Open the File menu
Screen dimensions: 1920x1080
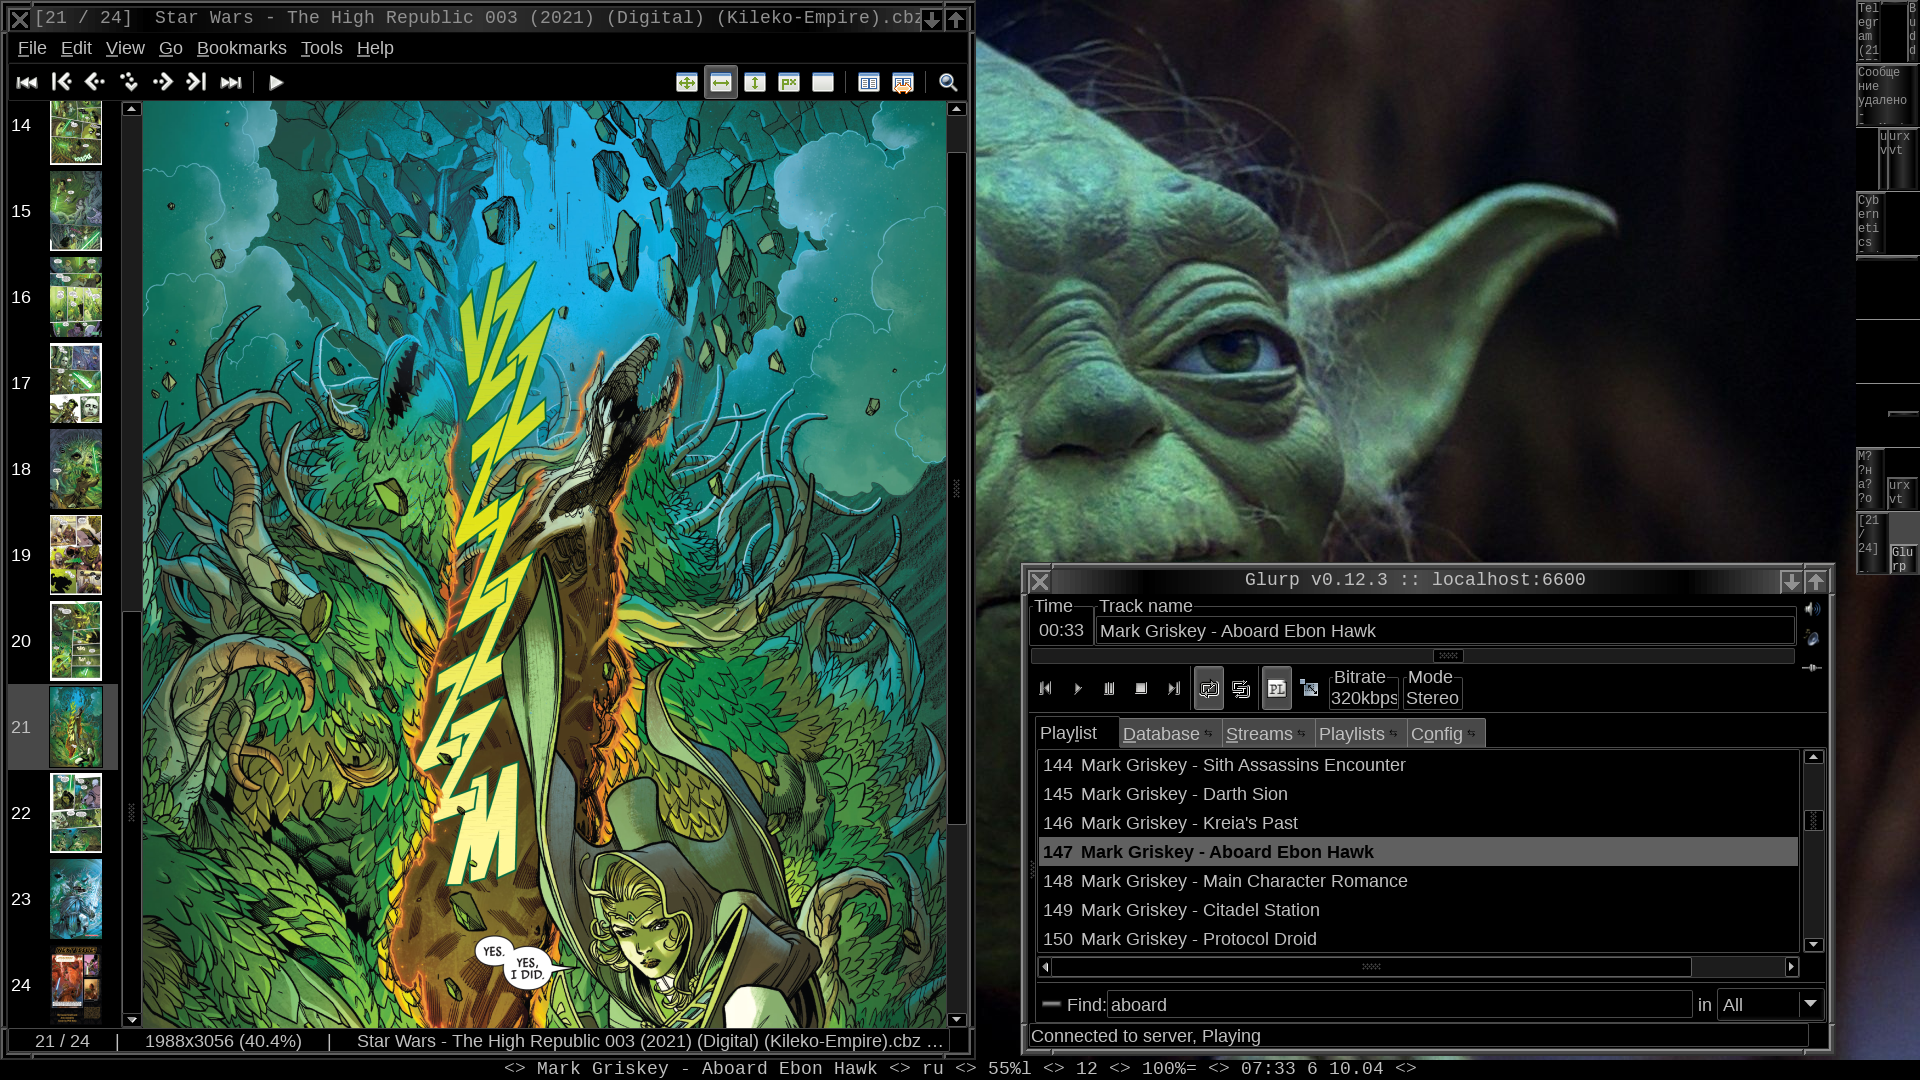pyautogui.click(x=32, y=48)
